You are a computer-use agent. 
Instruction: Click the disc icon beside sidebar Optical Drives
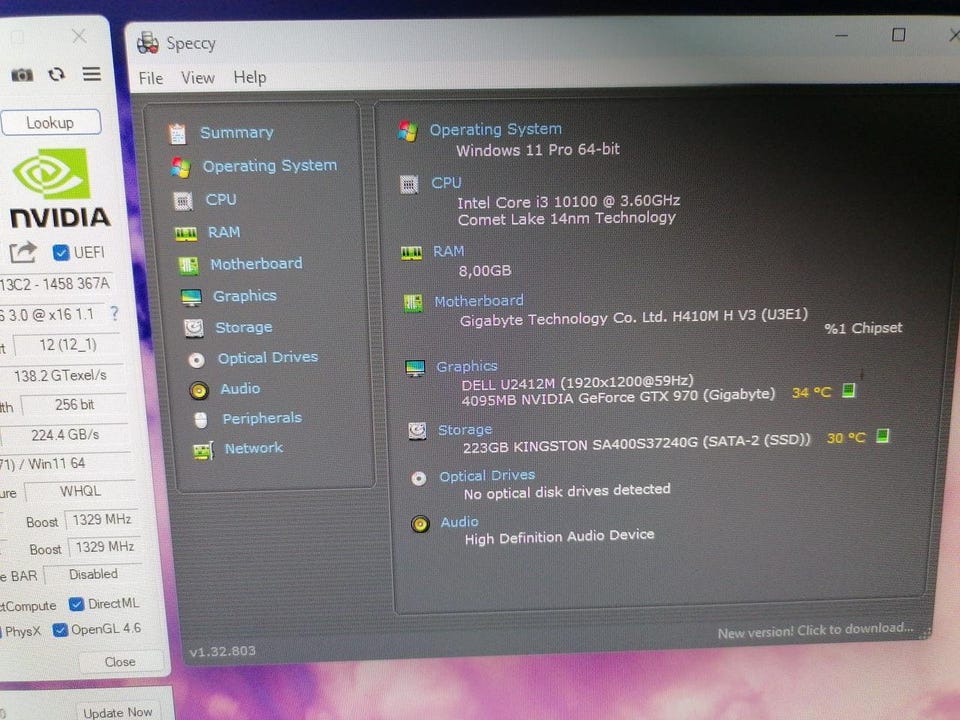pyautogui.click(x=197, y=360)
